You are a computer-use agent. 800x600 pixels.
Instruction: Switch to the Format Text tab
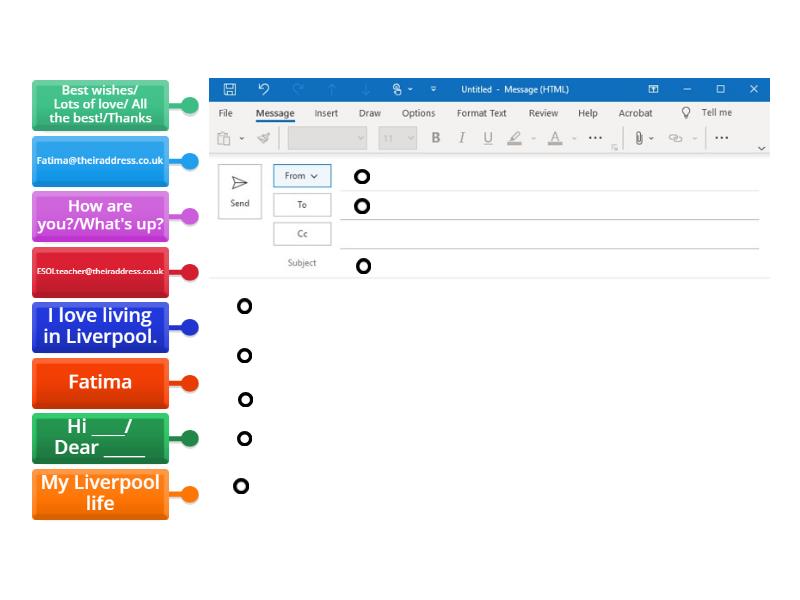(481, 113)
